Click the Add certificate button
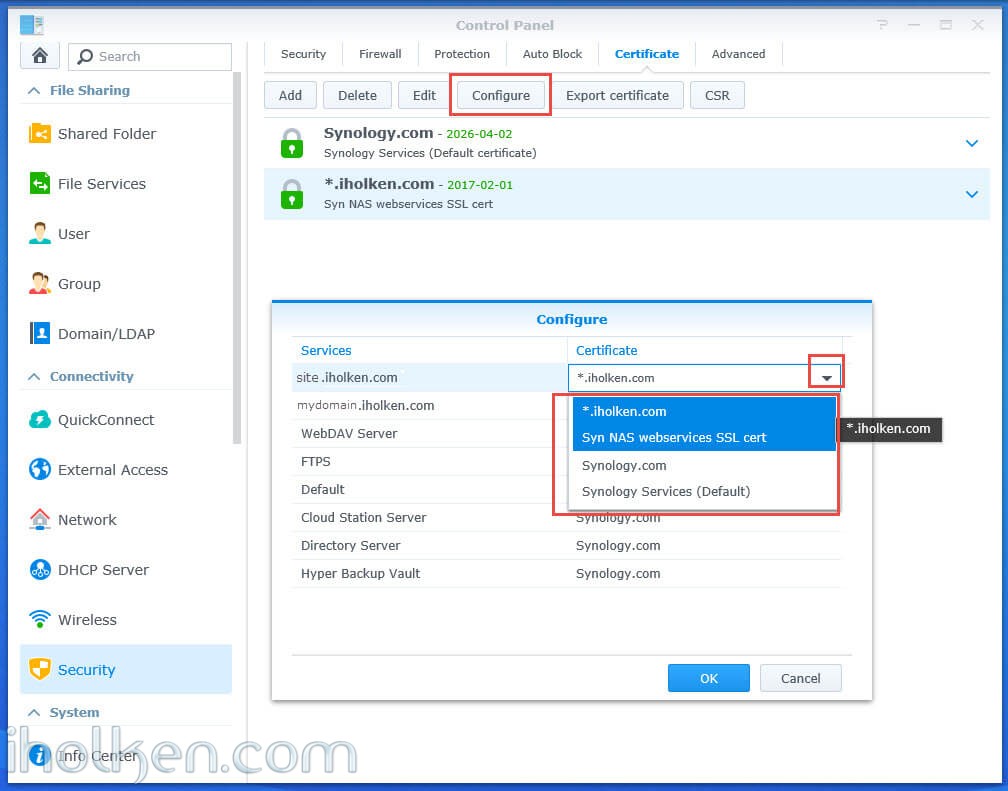This screenshot has height=791, width=1008. (x=291, y=95)
